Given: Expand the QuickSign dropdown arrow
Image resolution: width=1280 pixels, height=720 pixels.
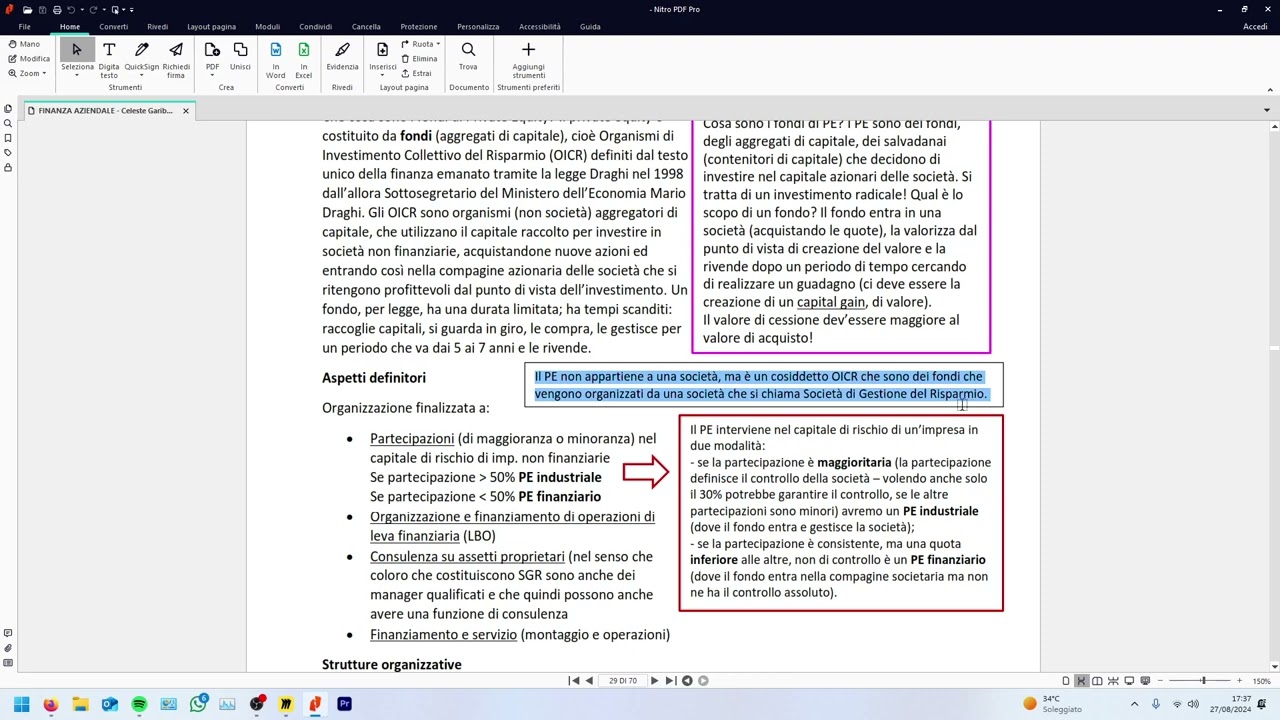Looking at the screenshot, I should click(142, 75).
